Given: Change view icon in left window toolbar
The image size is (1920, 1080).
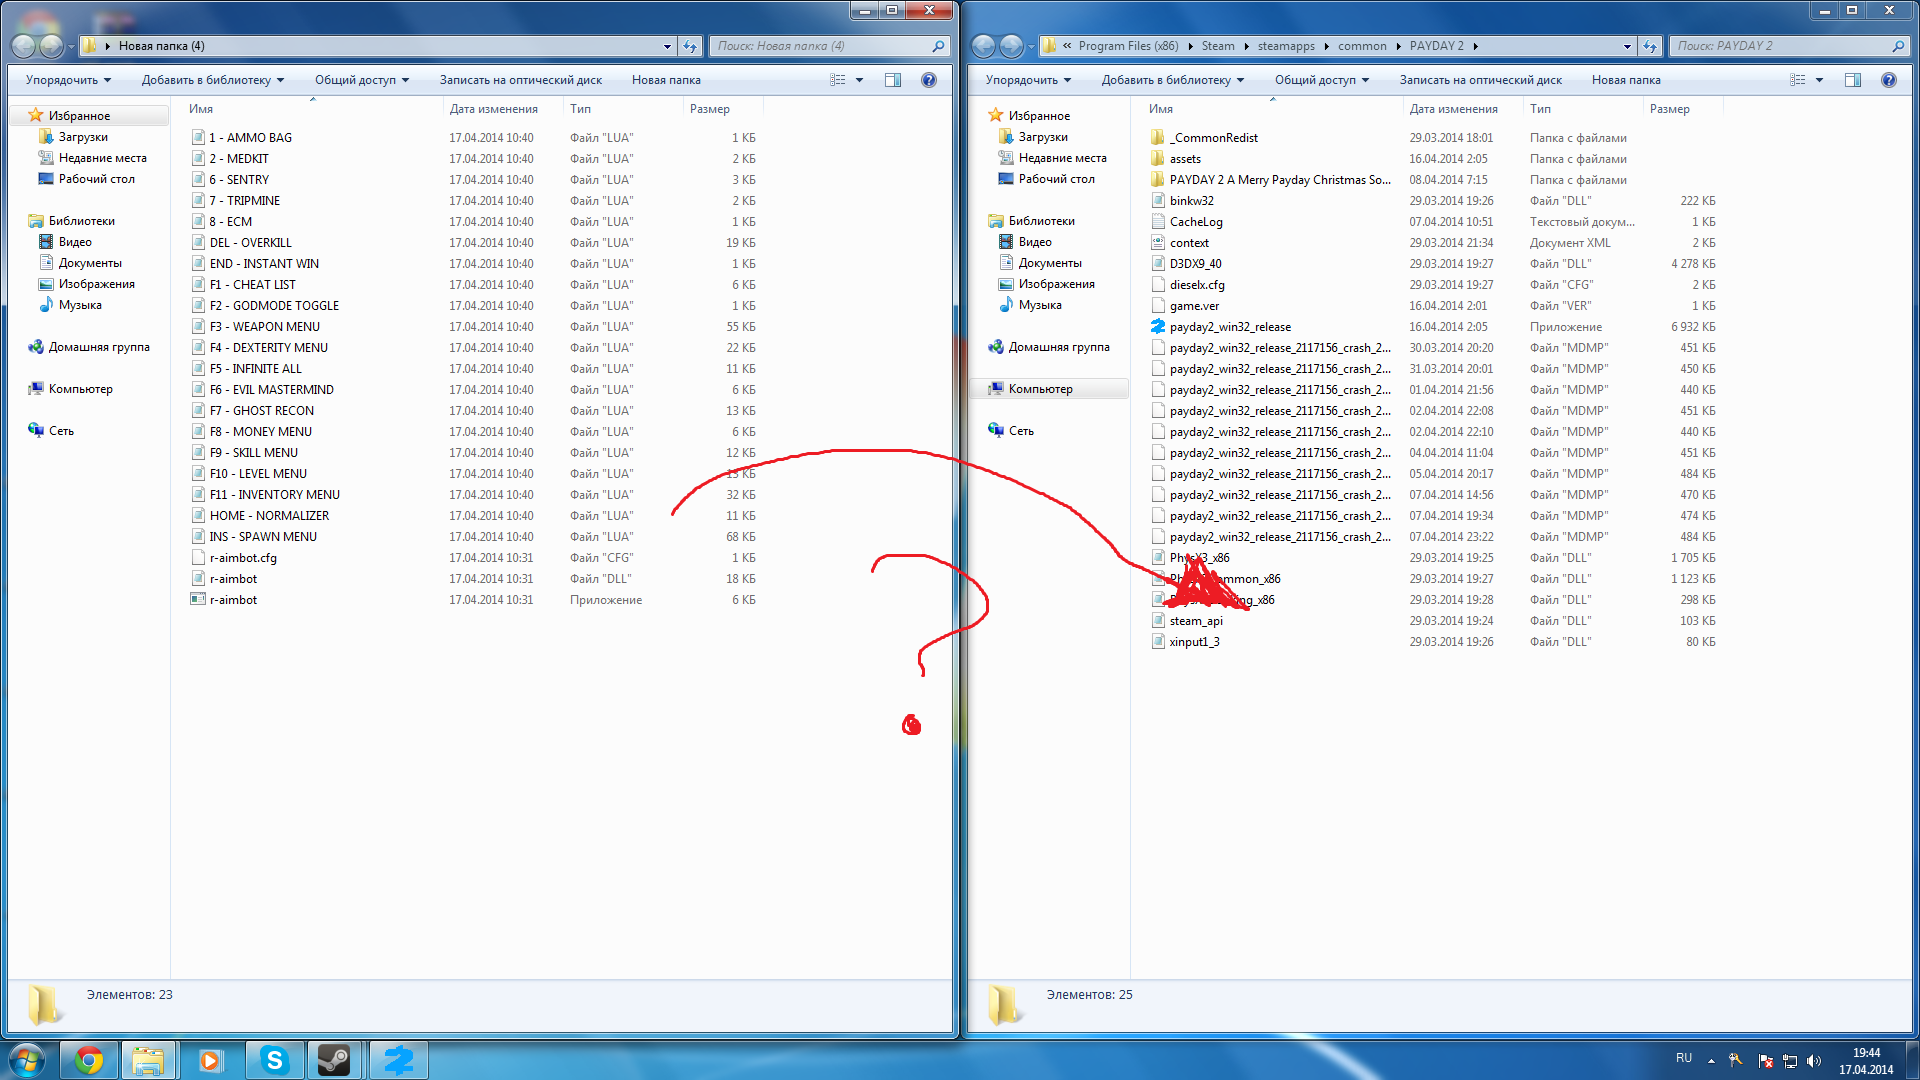Looking at the screenshot, I should (838, 80).
